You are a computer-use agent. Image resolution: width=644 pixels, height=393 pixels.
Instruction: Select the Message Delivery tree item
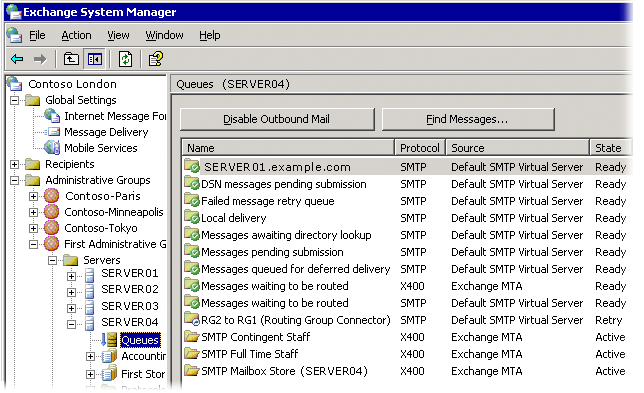point(106,132)
